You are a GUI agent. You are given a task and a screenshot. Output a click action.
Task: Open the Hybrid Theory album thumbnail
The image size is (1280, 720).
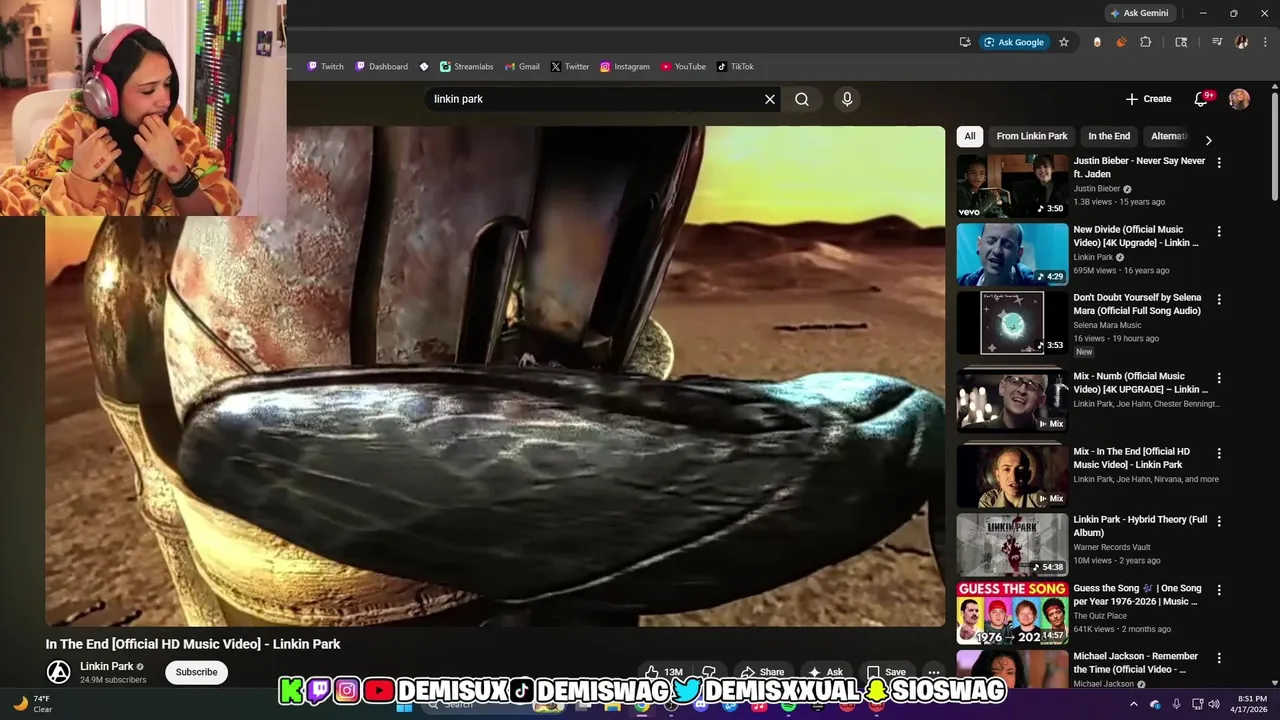click(1012, 544)
